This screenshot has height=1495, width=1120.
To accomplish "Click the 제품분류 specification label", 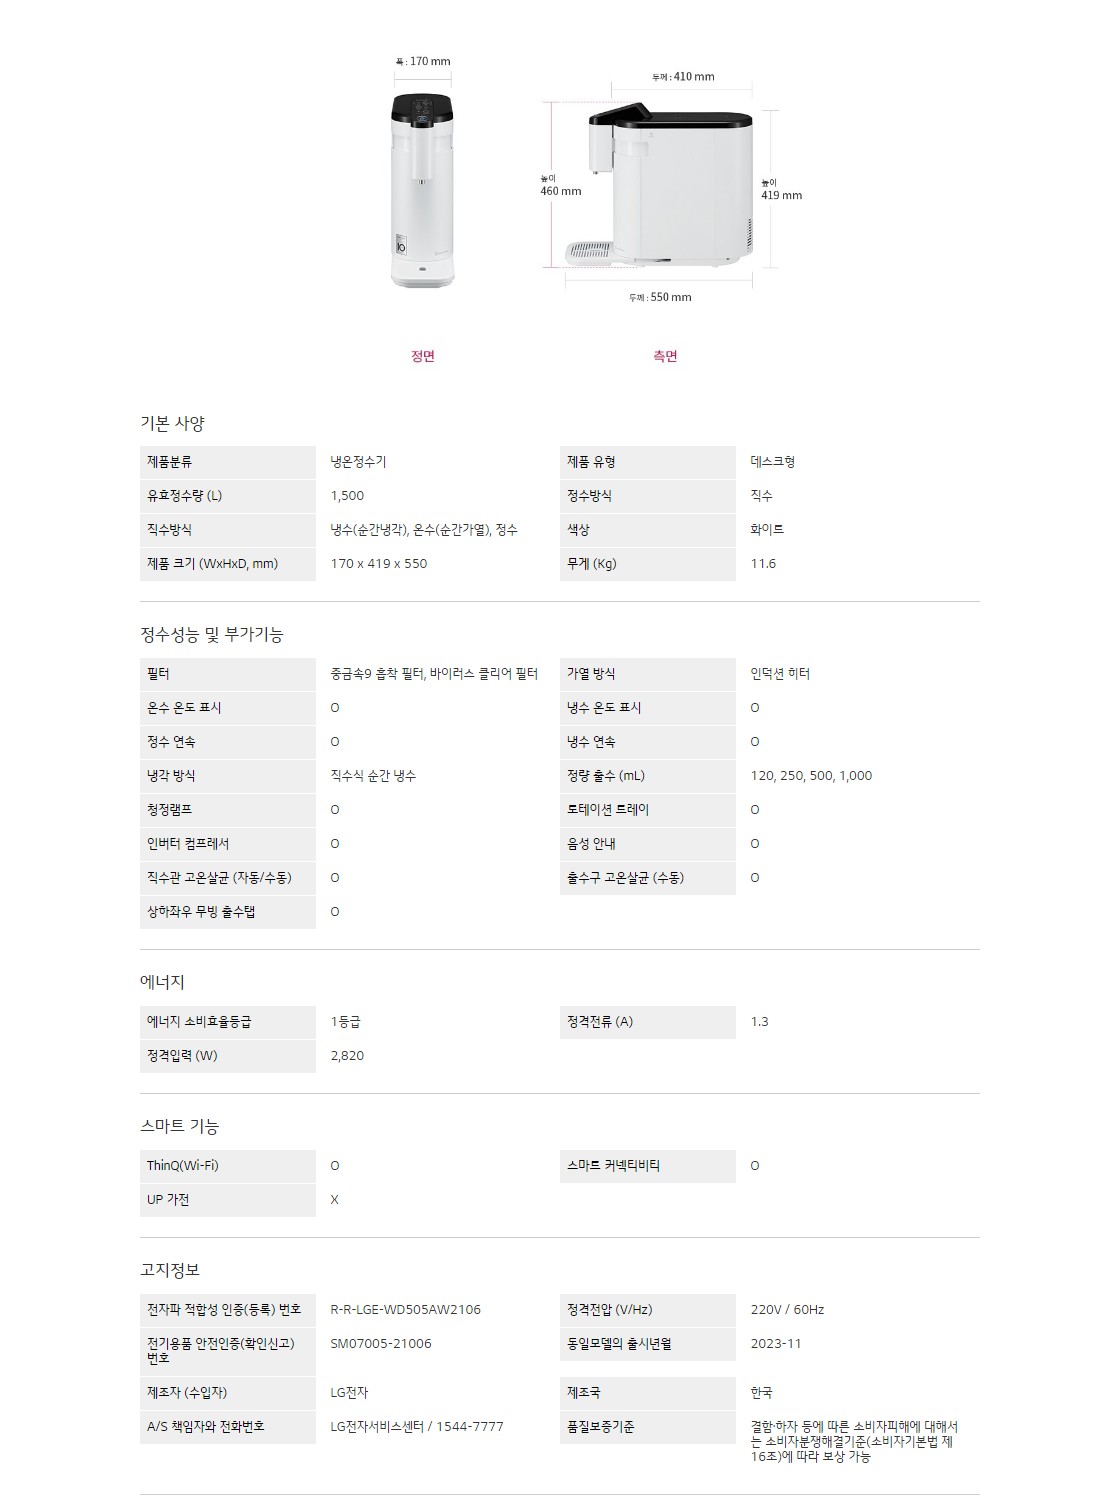I will coord(170,462).
